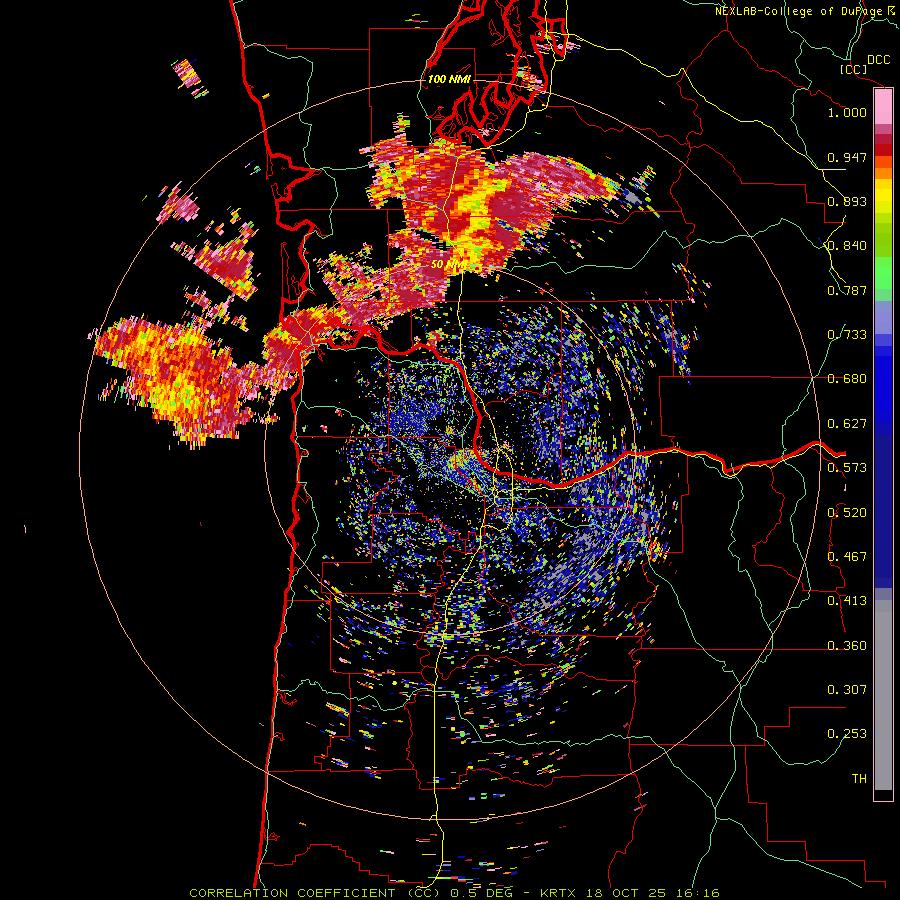Click the TH label at the legend bottom
The width and height of the screenshot is (900, 900).
coord(859,779)
